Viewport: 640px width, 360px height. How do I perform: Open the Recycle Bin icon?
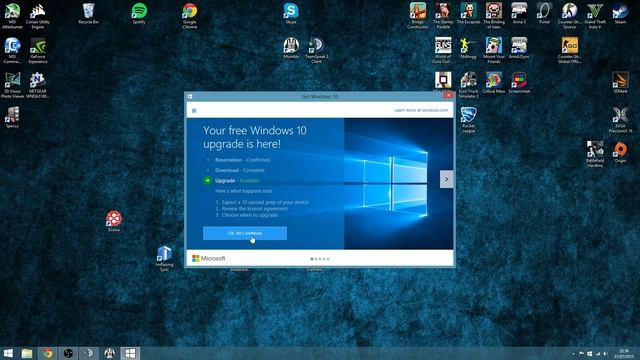tap(89, 13)
